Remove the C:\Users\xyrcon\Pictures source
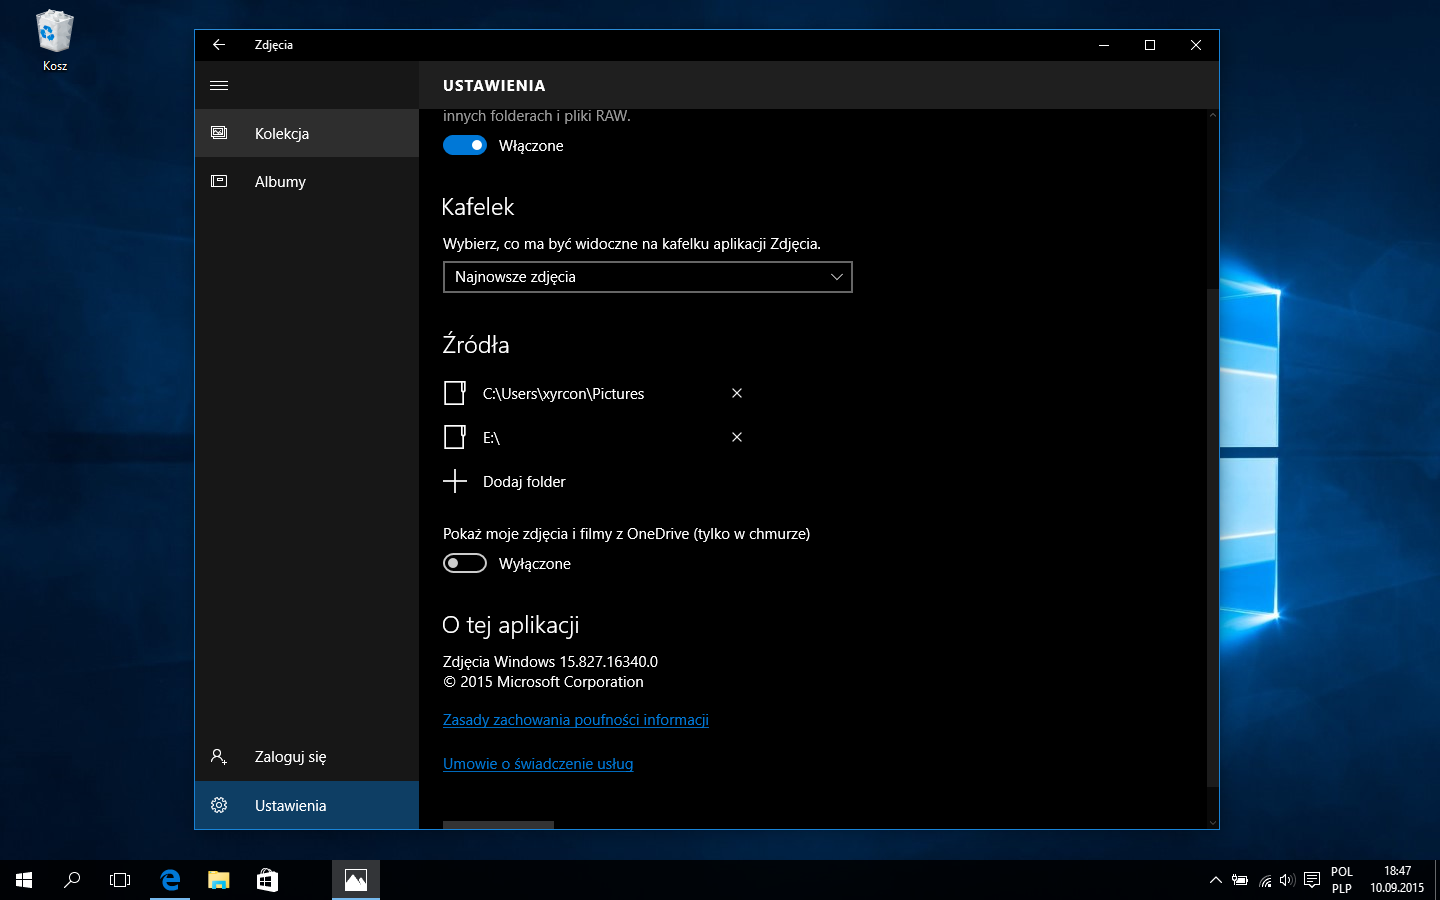 737,393
